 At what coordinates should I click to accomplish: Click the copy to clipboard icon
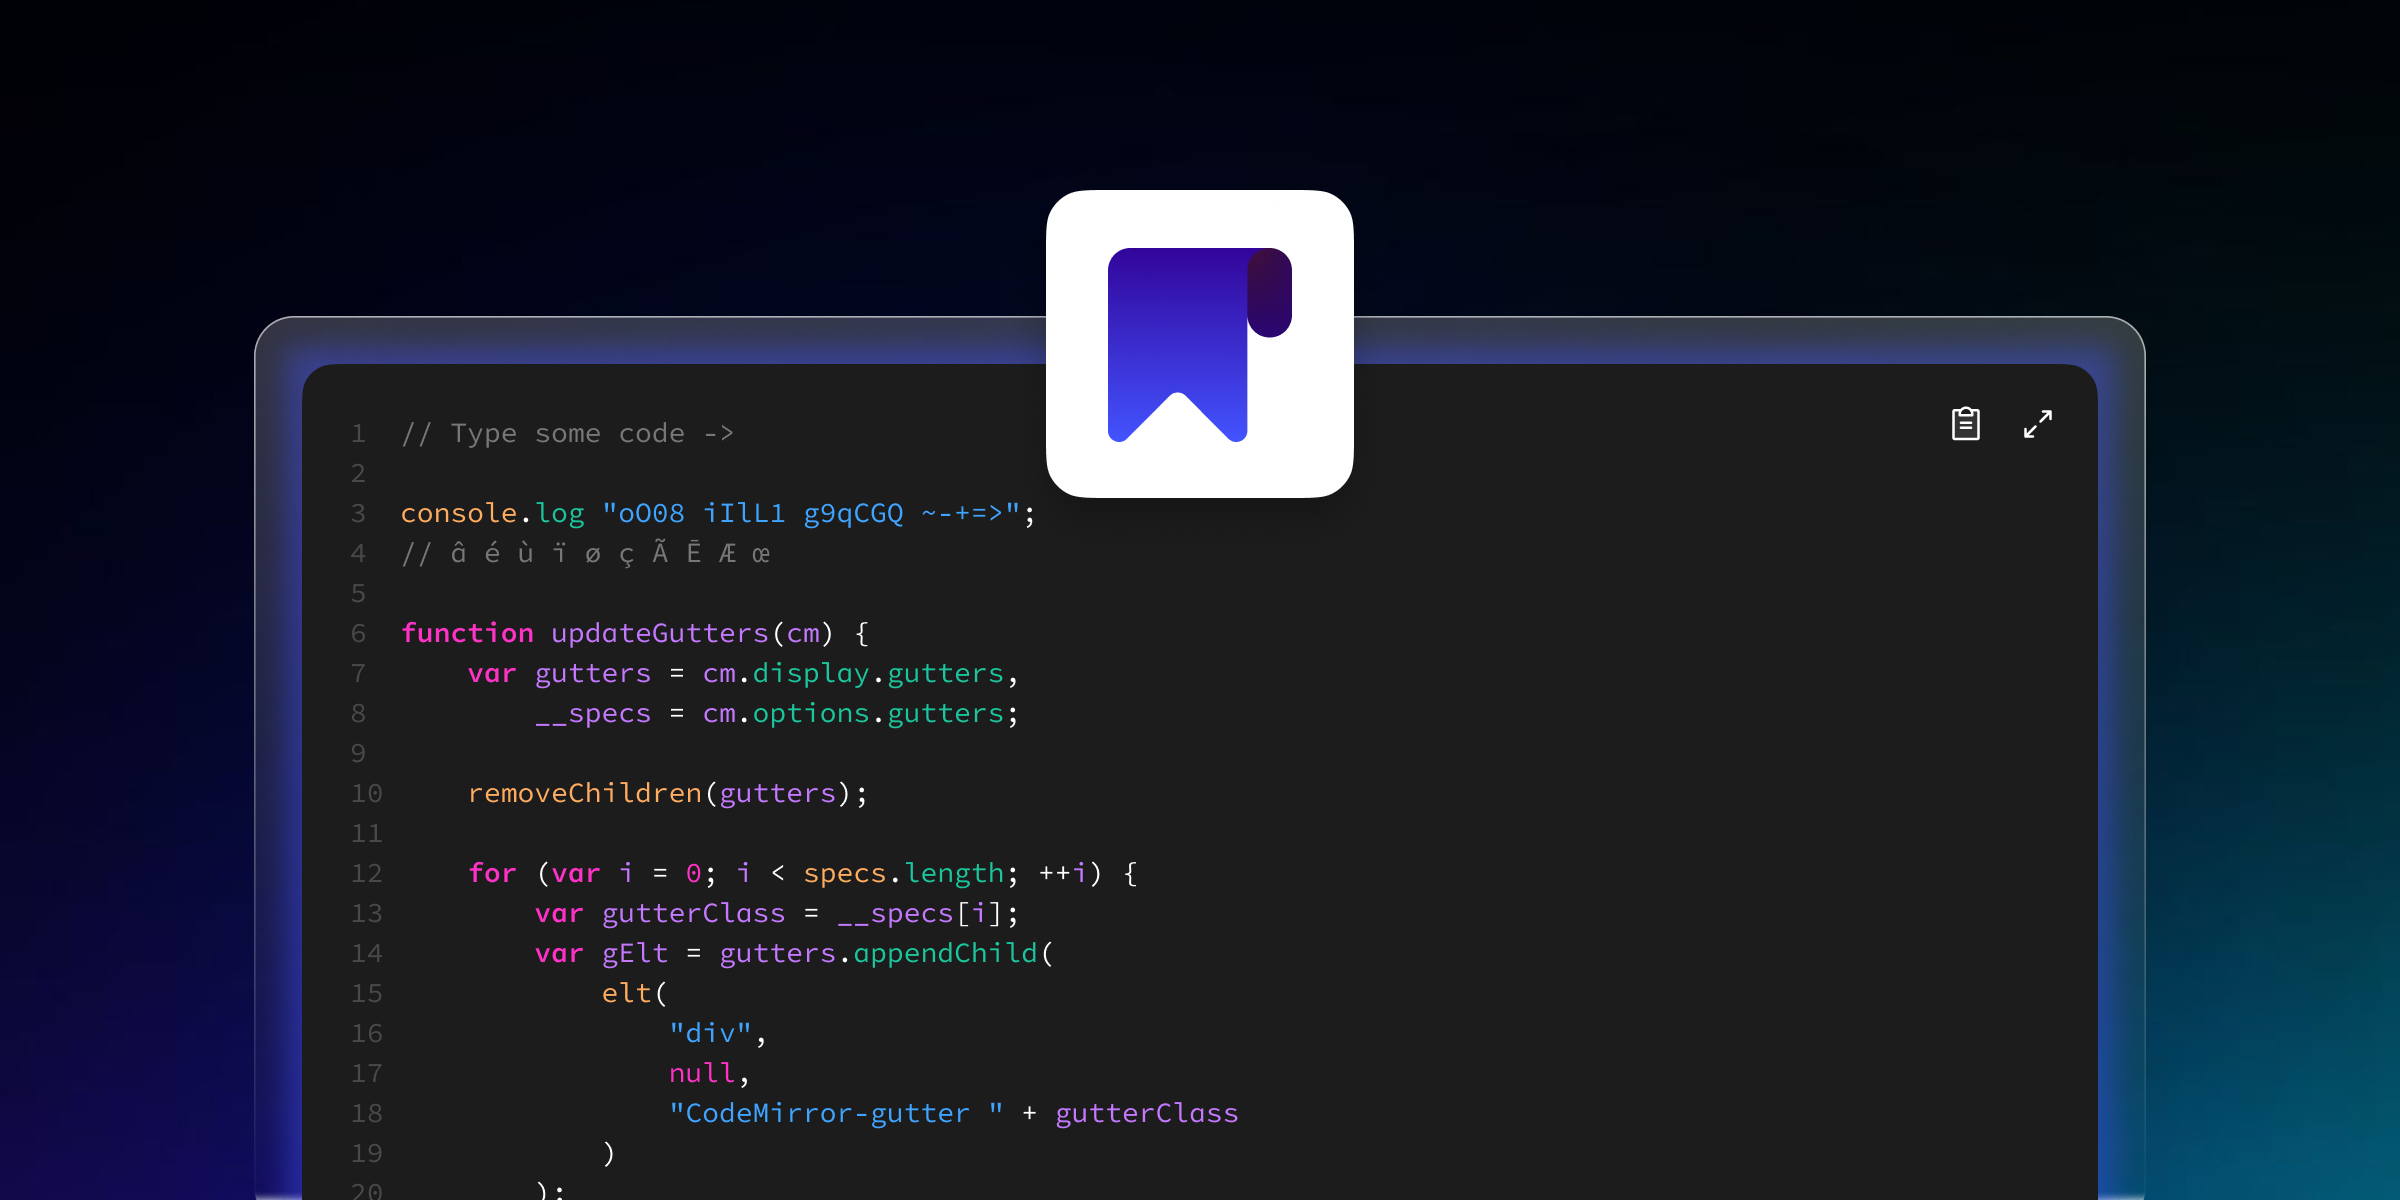tap(1965, 424)
